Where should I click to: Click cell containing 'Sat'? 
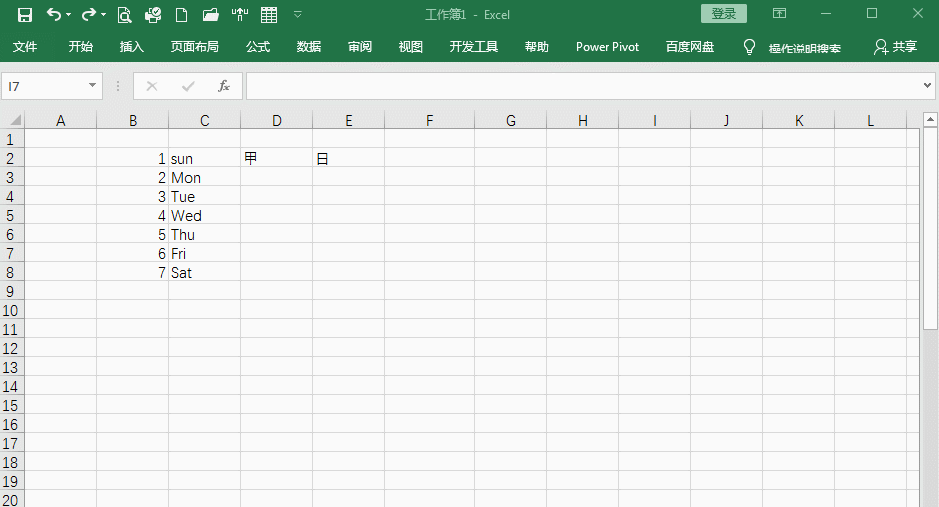point(204,272)
